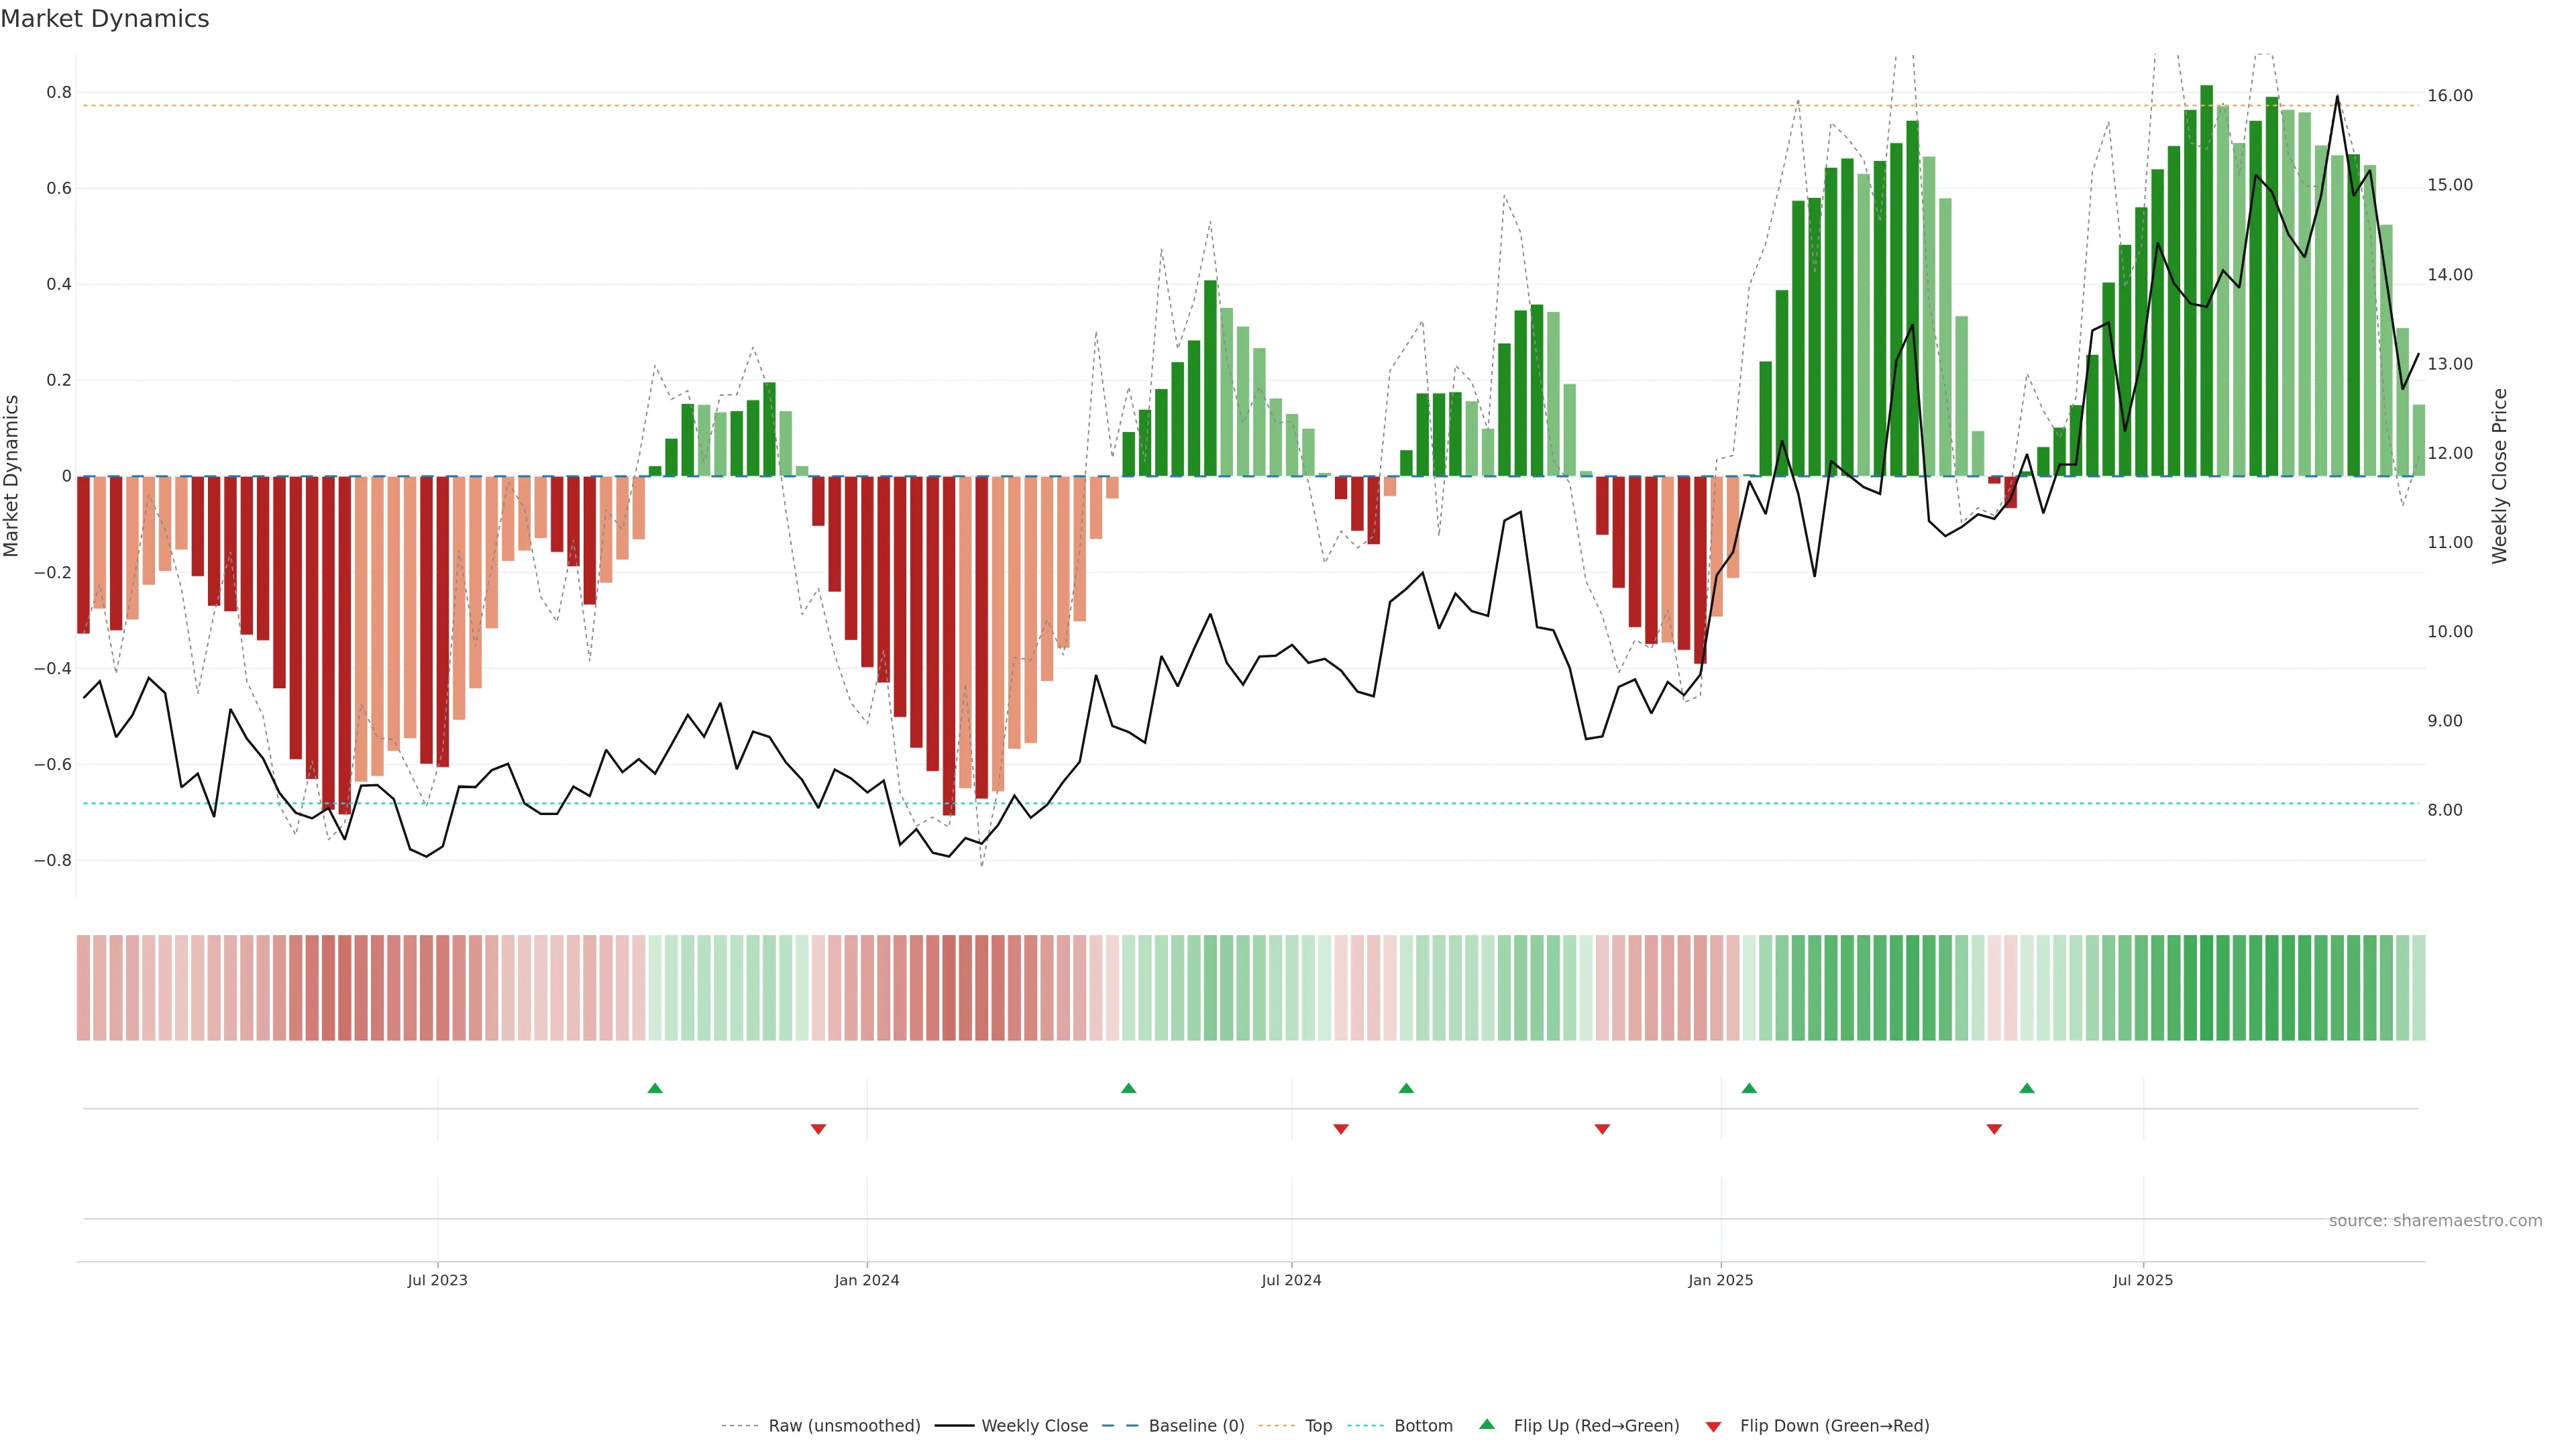Click the last green Flip Up triangle marker
This screenshot has height=1449, width=2576.
click(x=2026, y=1088)
